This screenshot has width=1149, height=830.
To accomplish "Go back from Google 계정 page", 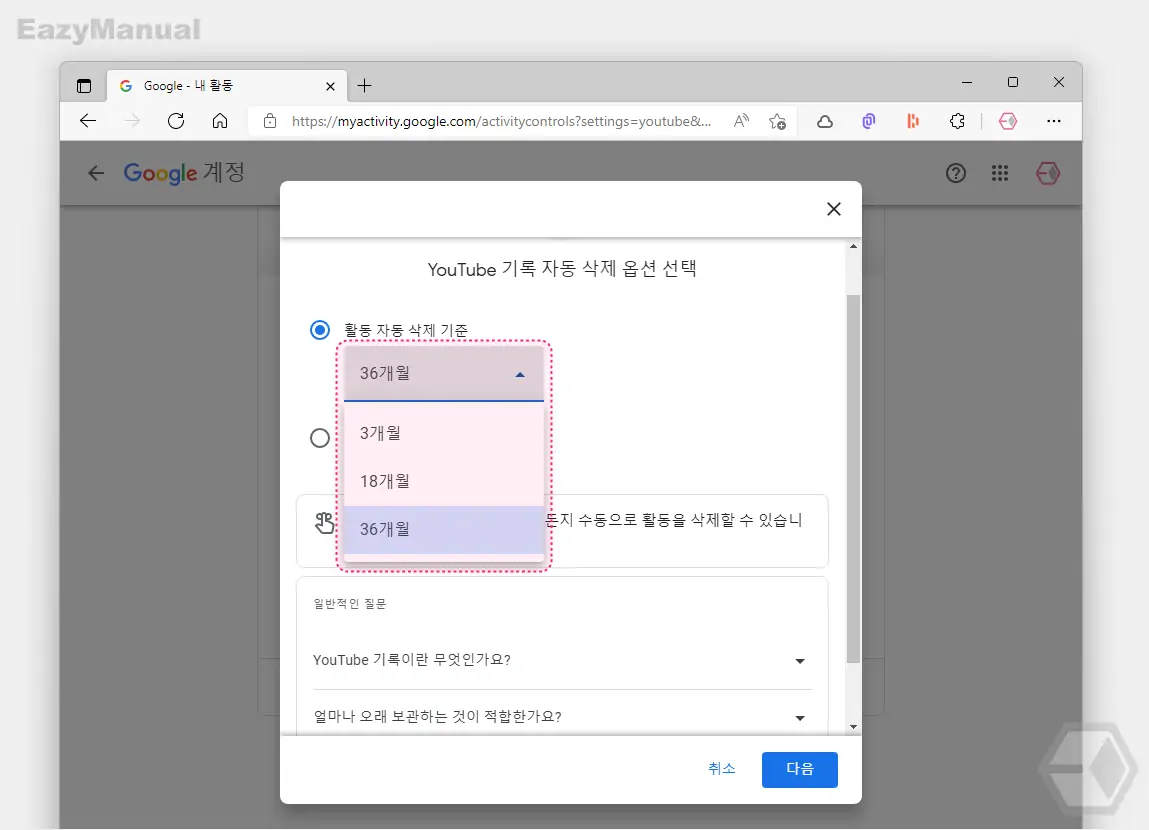I will (96, 173).
